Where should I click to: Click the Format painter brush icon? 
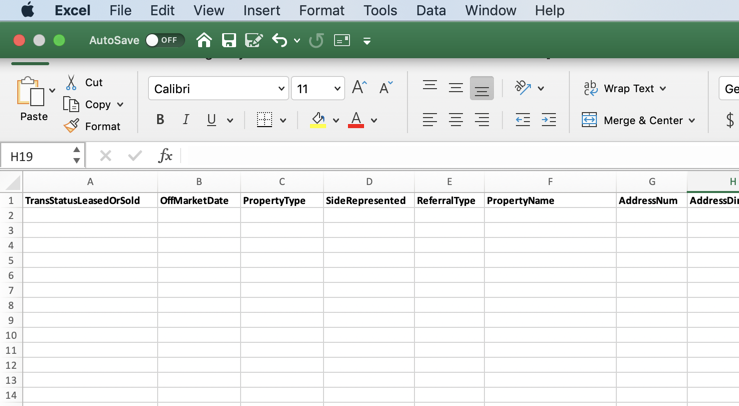pos(71,126)
